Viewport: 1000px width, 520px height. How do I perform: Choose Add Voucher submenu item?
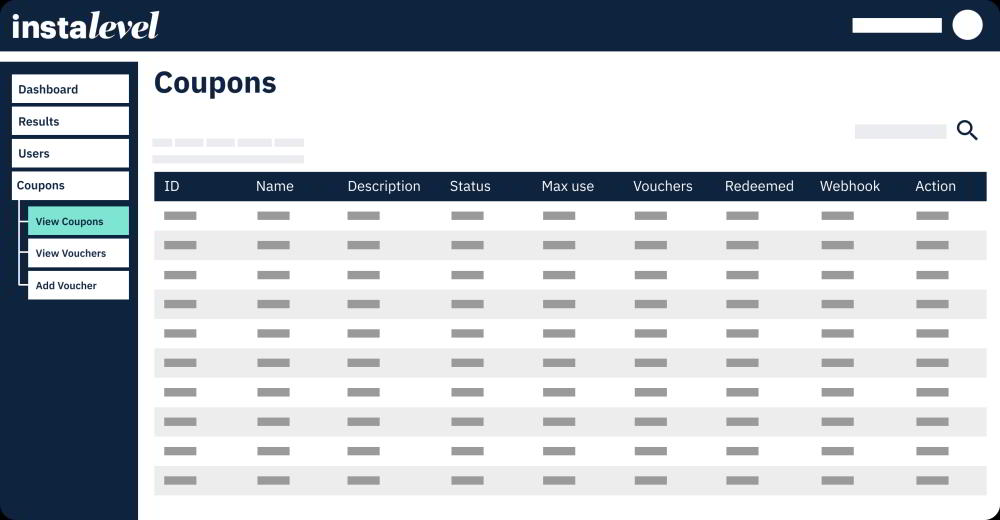coord(78,285)
